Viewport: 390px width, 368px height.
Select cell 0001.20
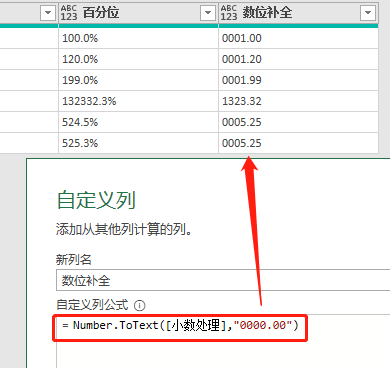point(298,59)
